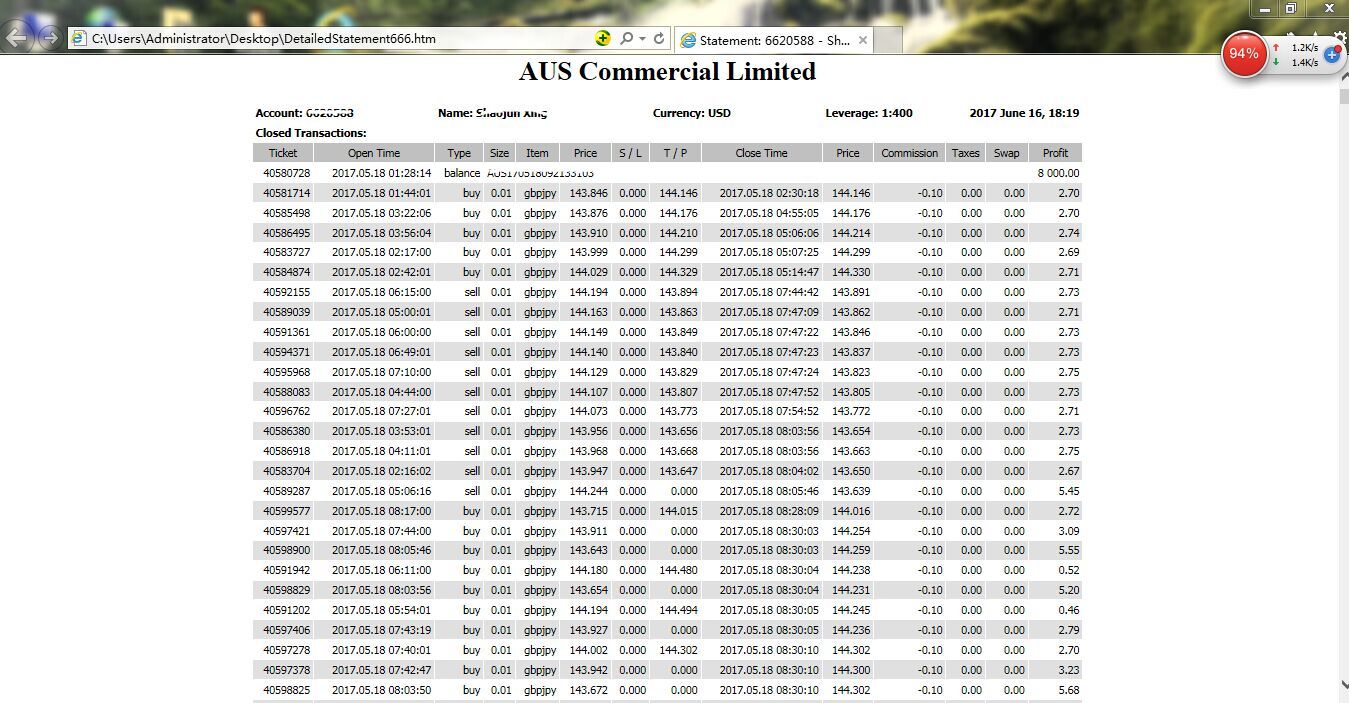This screenshot has width=1349, height=703.
Task: Click close time 2017.05.18 08:05:46
Action: click(x=769, y=491)
